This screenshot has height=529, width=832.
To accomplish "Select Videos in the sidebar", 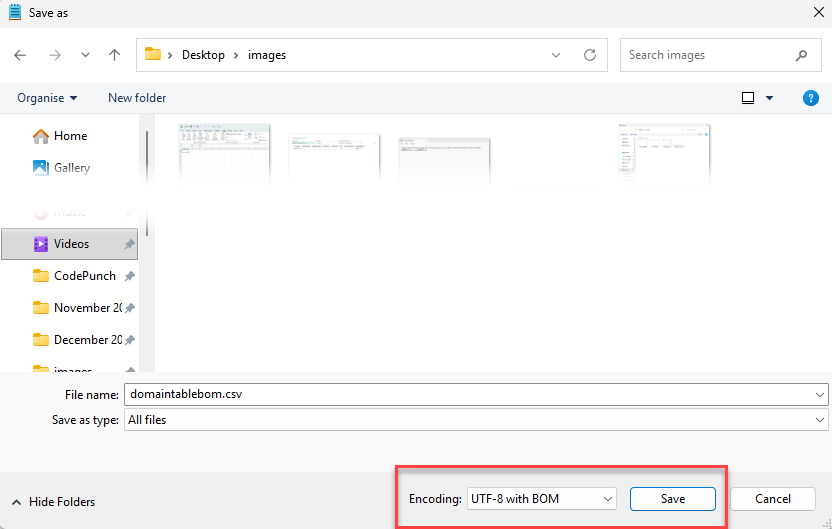I will pos(70,244).
